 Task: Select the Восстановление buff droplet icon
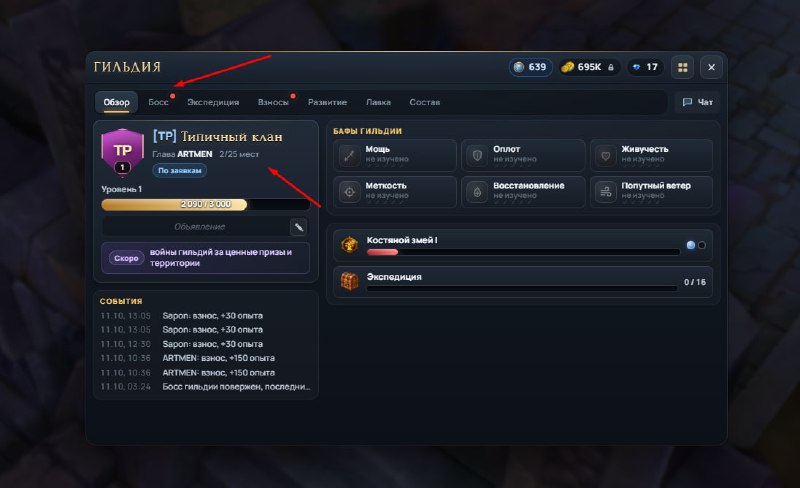click(477, 192)
